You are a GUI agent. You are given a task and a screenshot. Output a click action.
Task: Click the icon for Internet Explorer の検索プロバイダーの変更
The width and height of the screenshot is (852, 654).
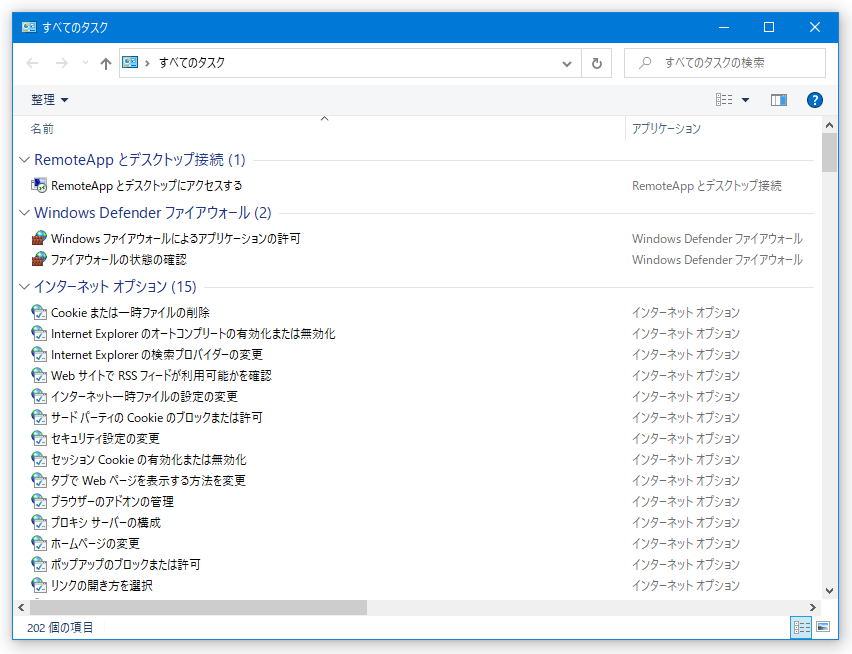[x=39, y=355]
